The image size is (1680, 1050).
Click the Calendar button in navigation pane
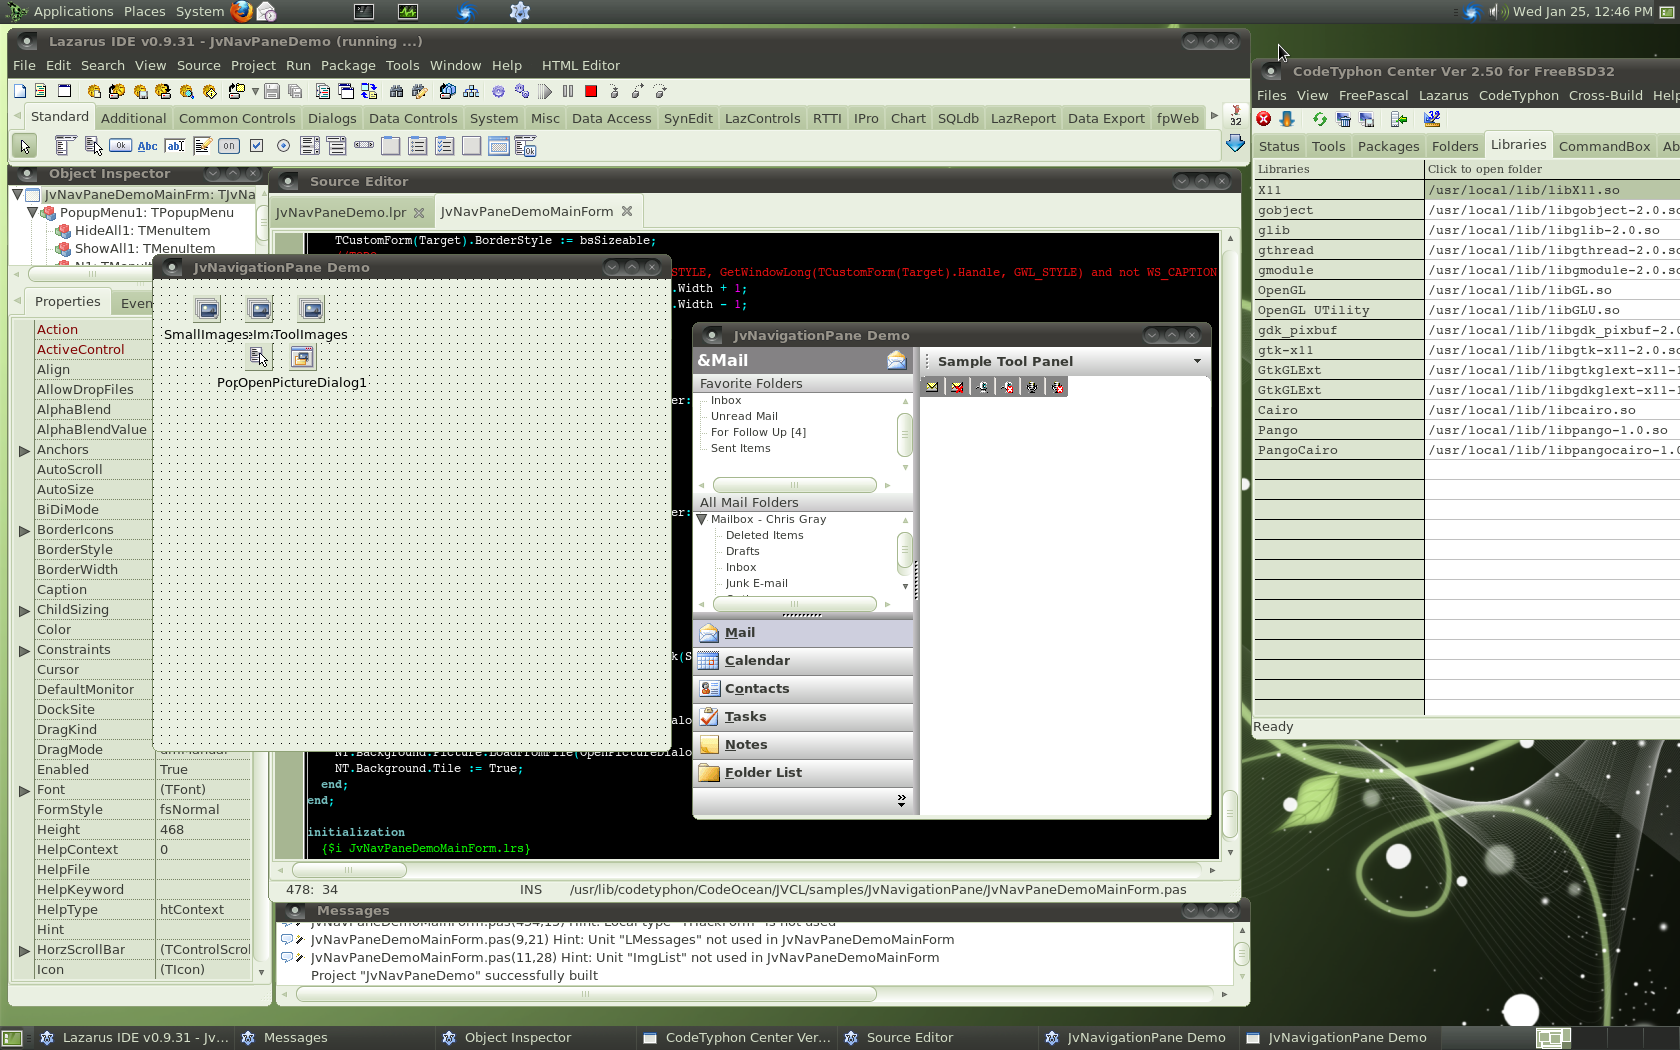[x=757, y=661]
